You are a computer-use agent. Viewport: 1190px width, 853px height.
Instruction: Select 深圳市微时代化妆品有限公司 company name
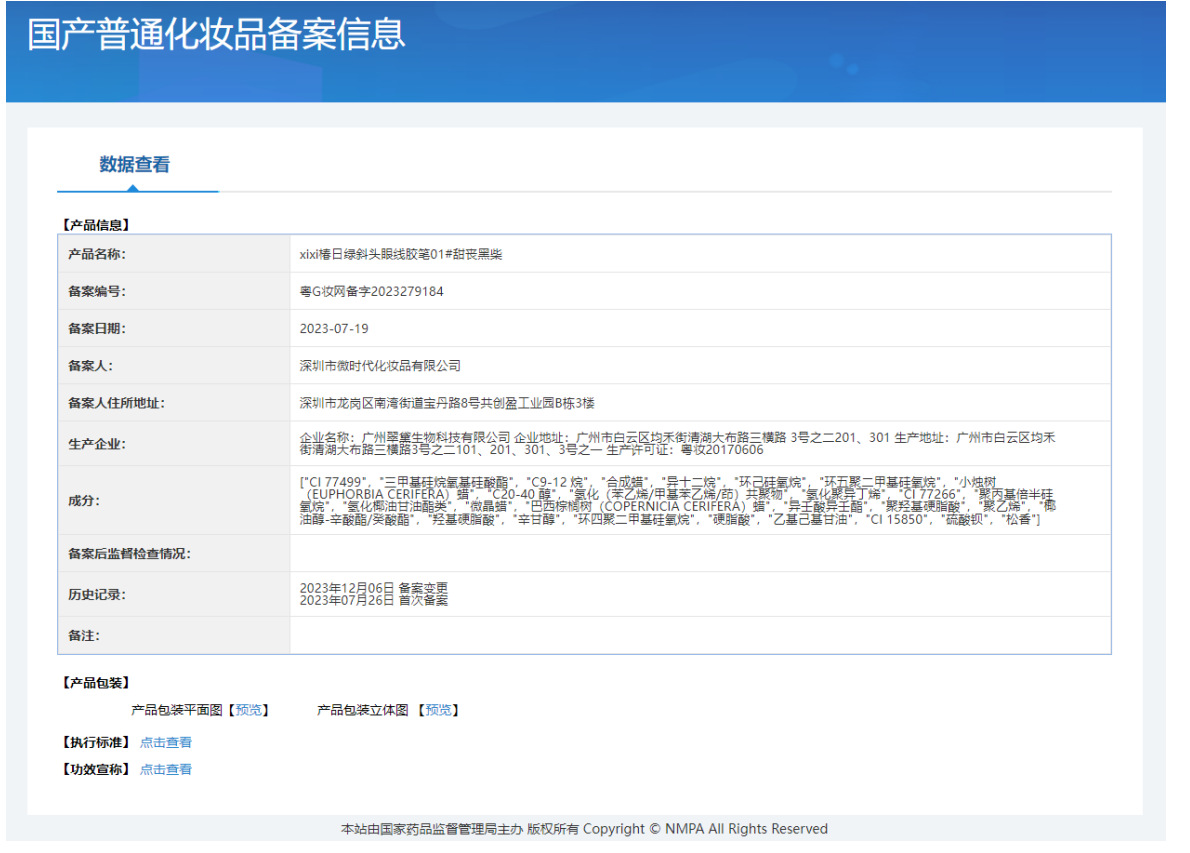click(380, 366)
